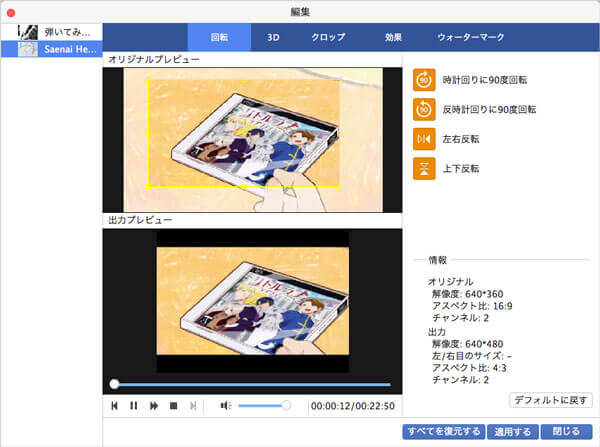Click the アスペクト比: 4:3 text
Image resolution: width=600 pixels, height=447 pixels.
[469, 368]
